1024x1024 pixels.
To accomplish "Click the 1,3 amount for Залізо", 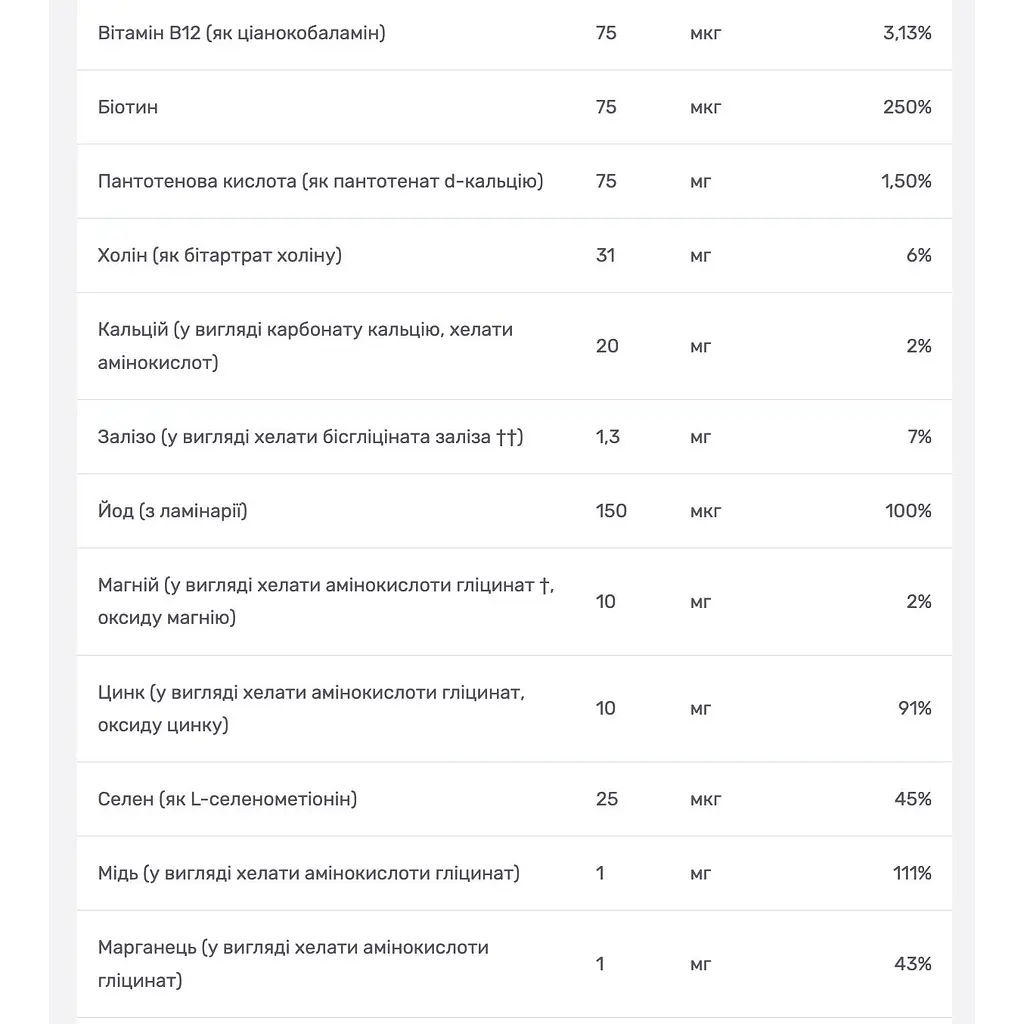I will pyautogui.click(x=607, y=437).
